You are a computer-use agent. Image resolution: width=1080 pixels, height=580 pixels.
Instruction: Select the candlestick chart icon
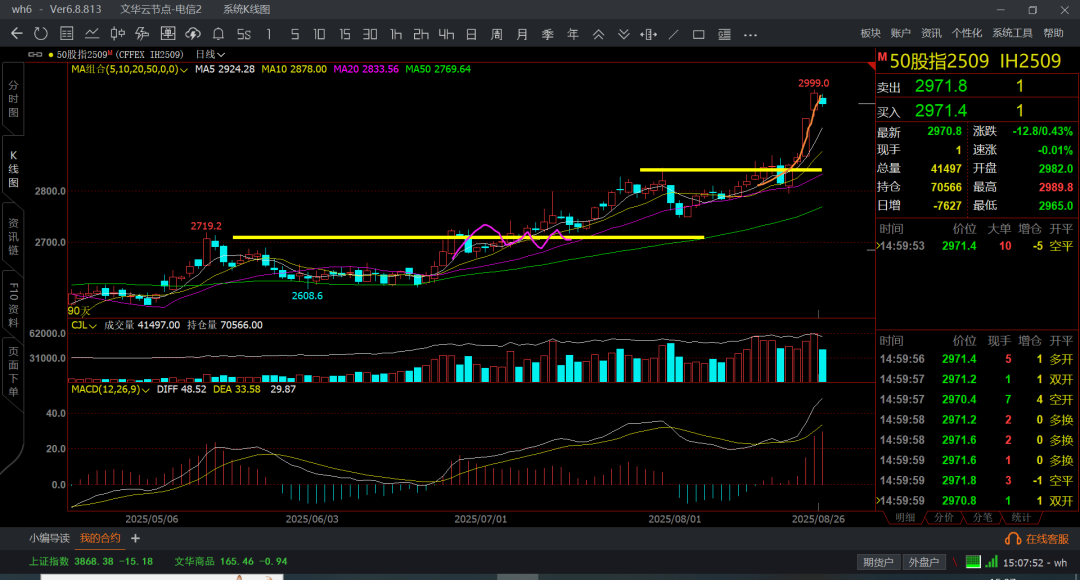[x=118, y=34]
